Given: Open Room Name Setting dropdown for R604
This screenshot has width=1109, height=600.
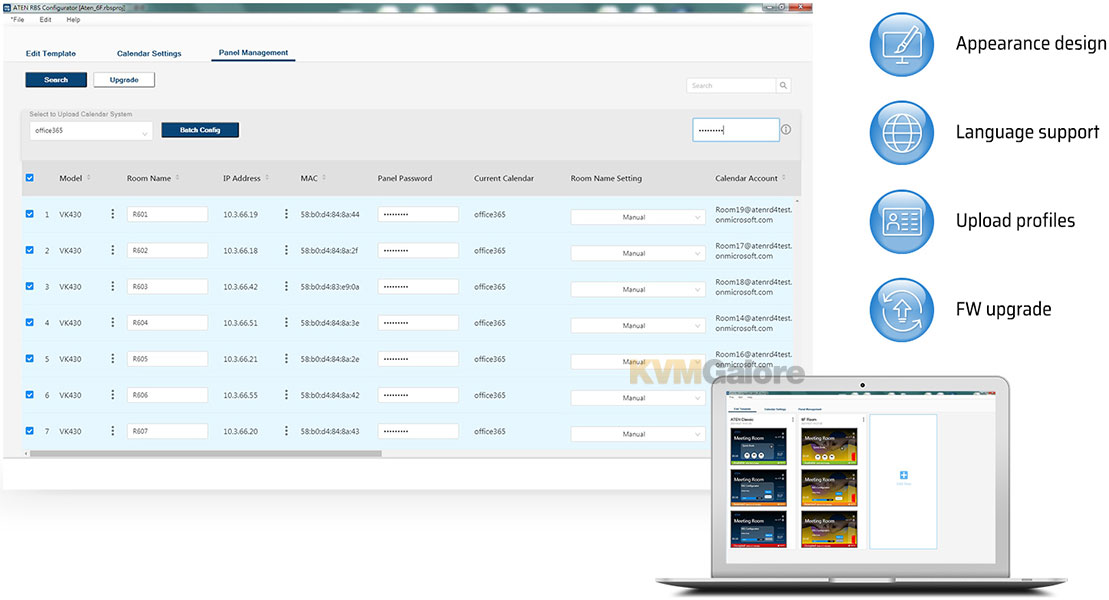Looking at the screenshot, I should coord(637,325).
